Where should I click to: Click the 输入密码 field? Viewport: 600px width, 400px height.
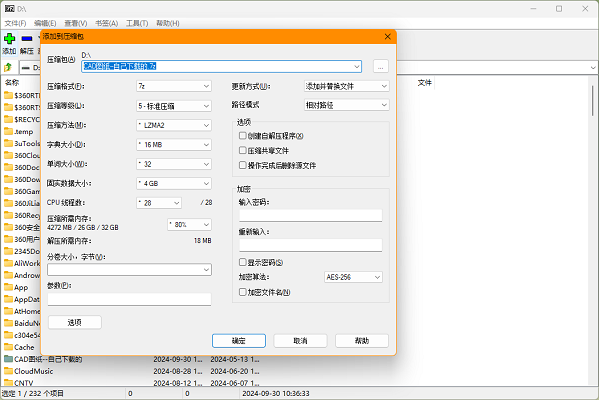coord(311,216)
